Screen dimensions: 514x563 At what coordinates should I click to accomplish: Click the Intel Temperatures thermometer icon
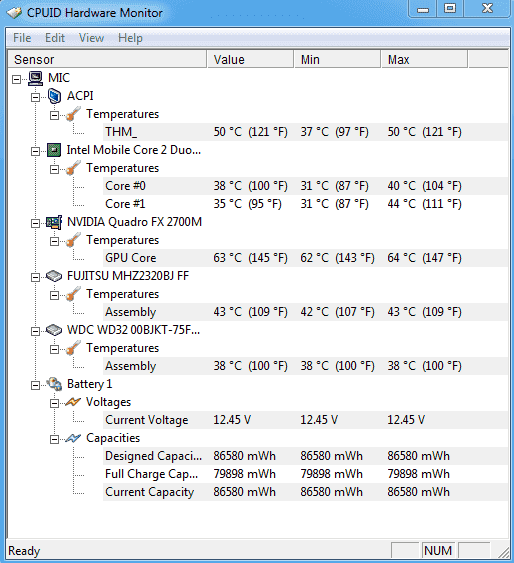[x=73, y=168]
